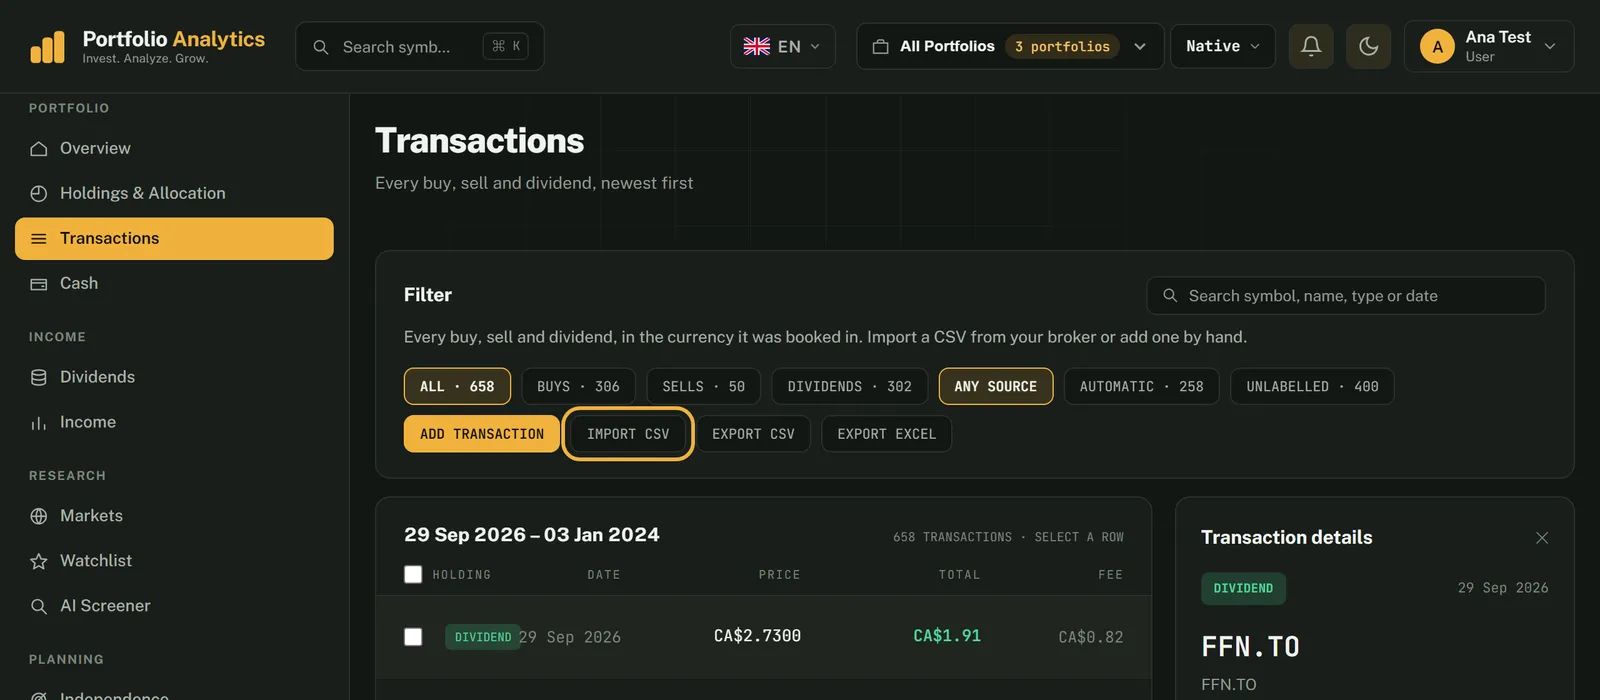Click the DIVIDEND tag in the table row

483,637
